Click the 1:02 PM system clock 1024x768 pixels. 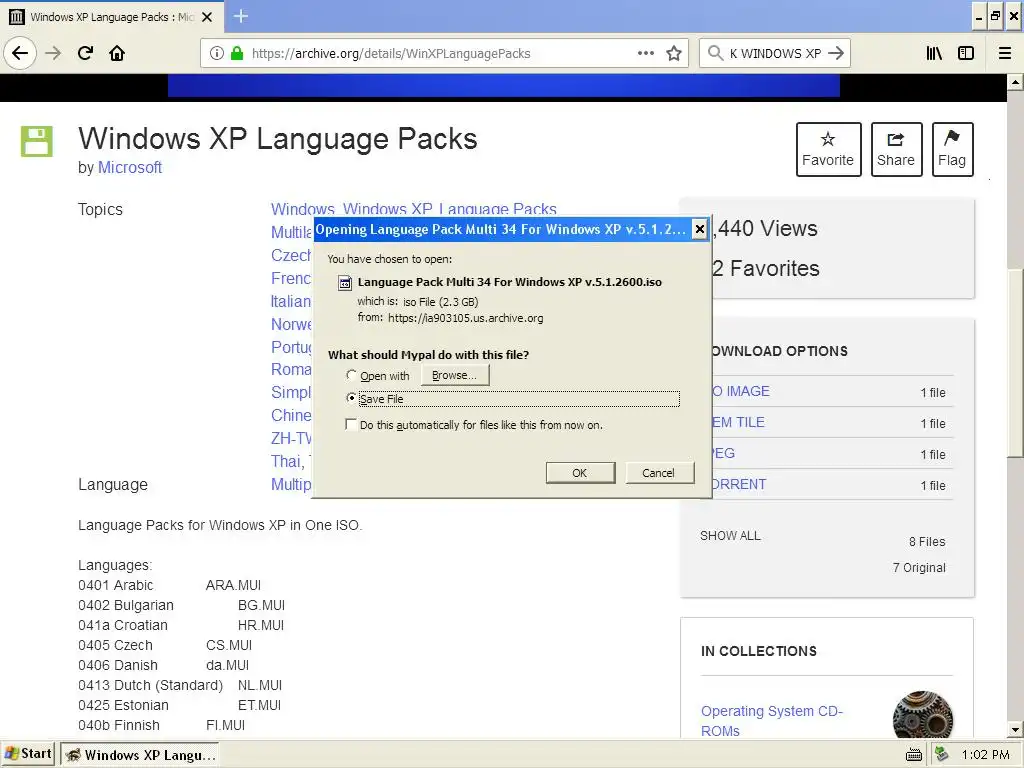pyautogui.click(x=985, y=755)
